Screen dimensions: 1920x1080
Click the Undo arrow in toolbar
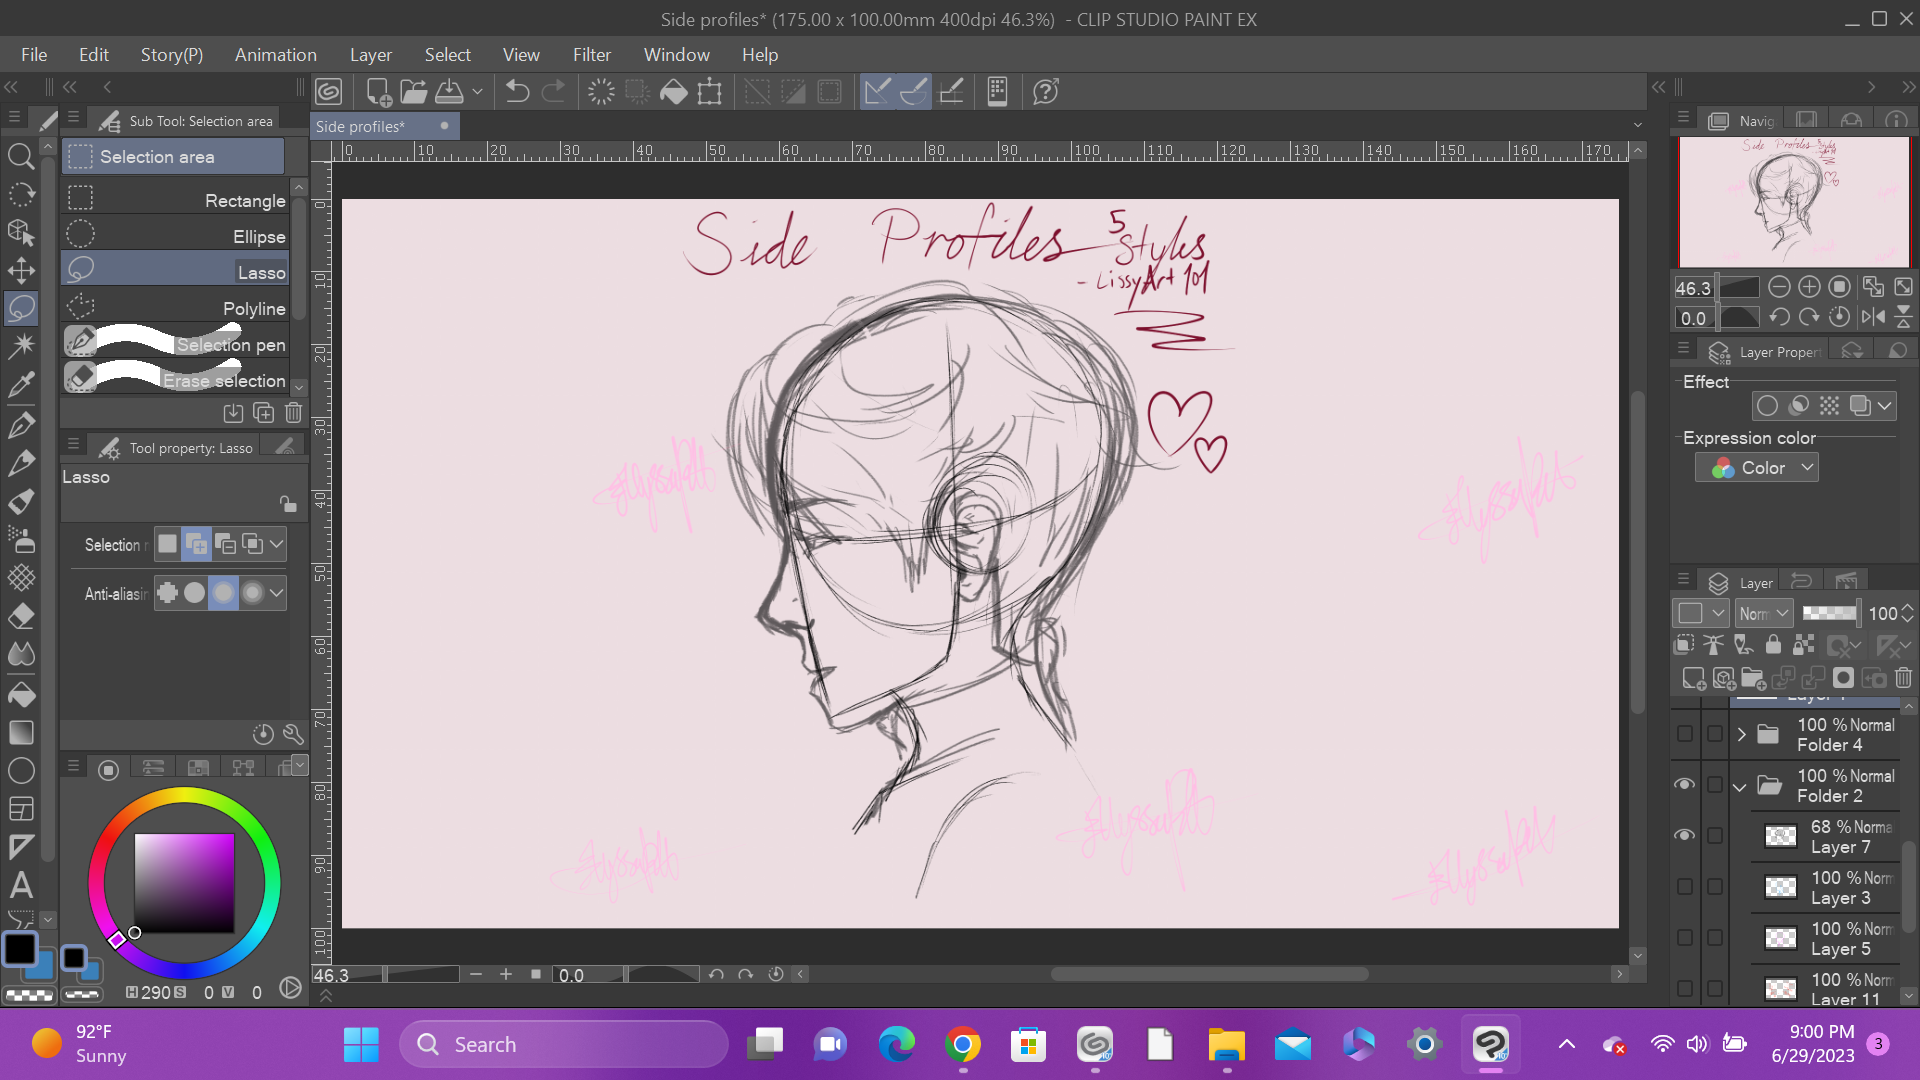point(517,92)
